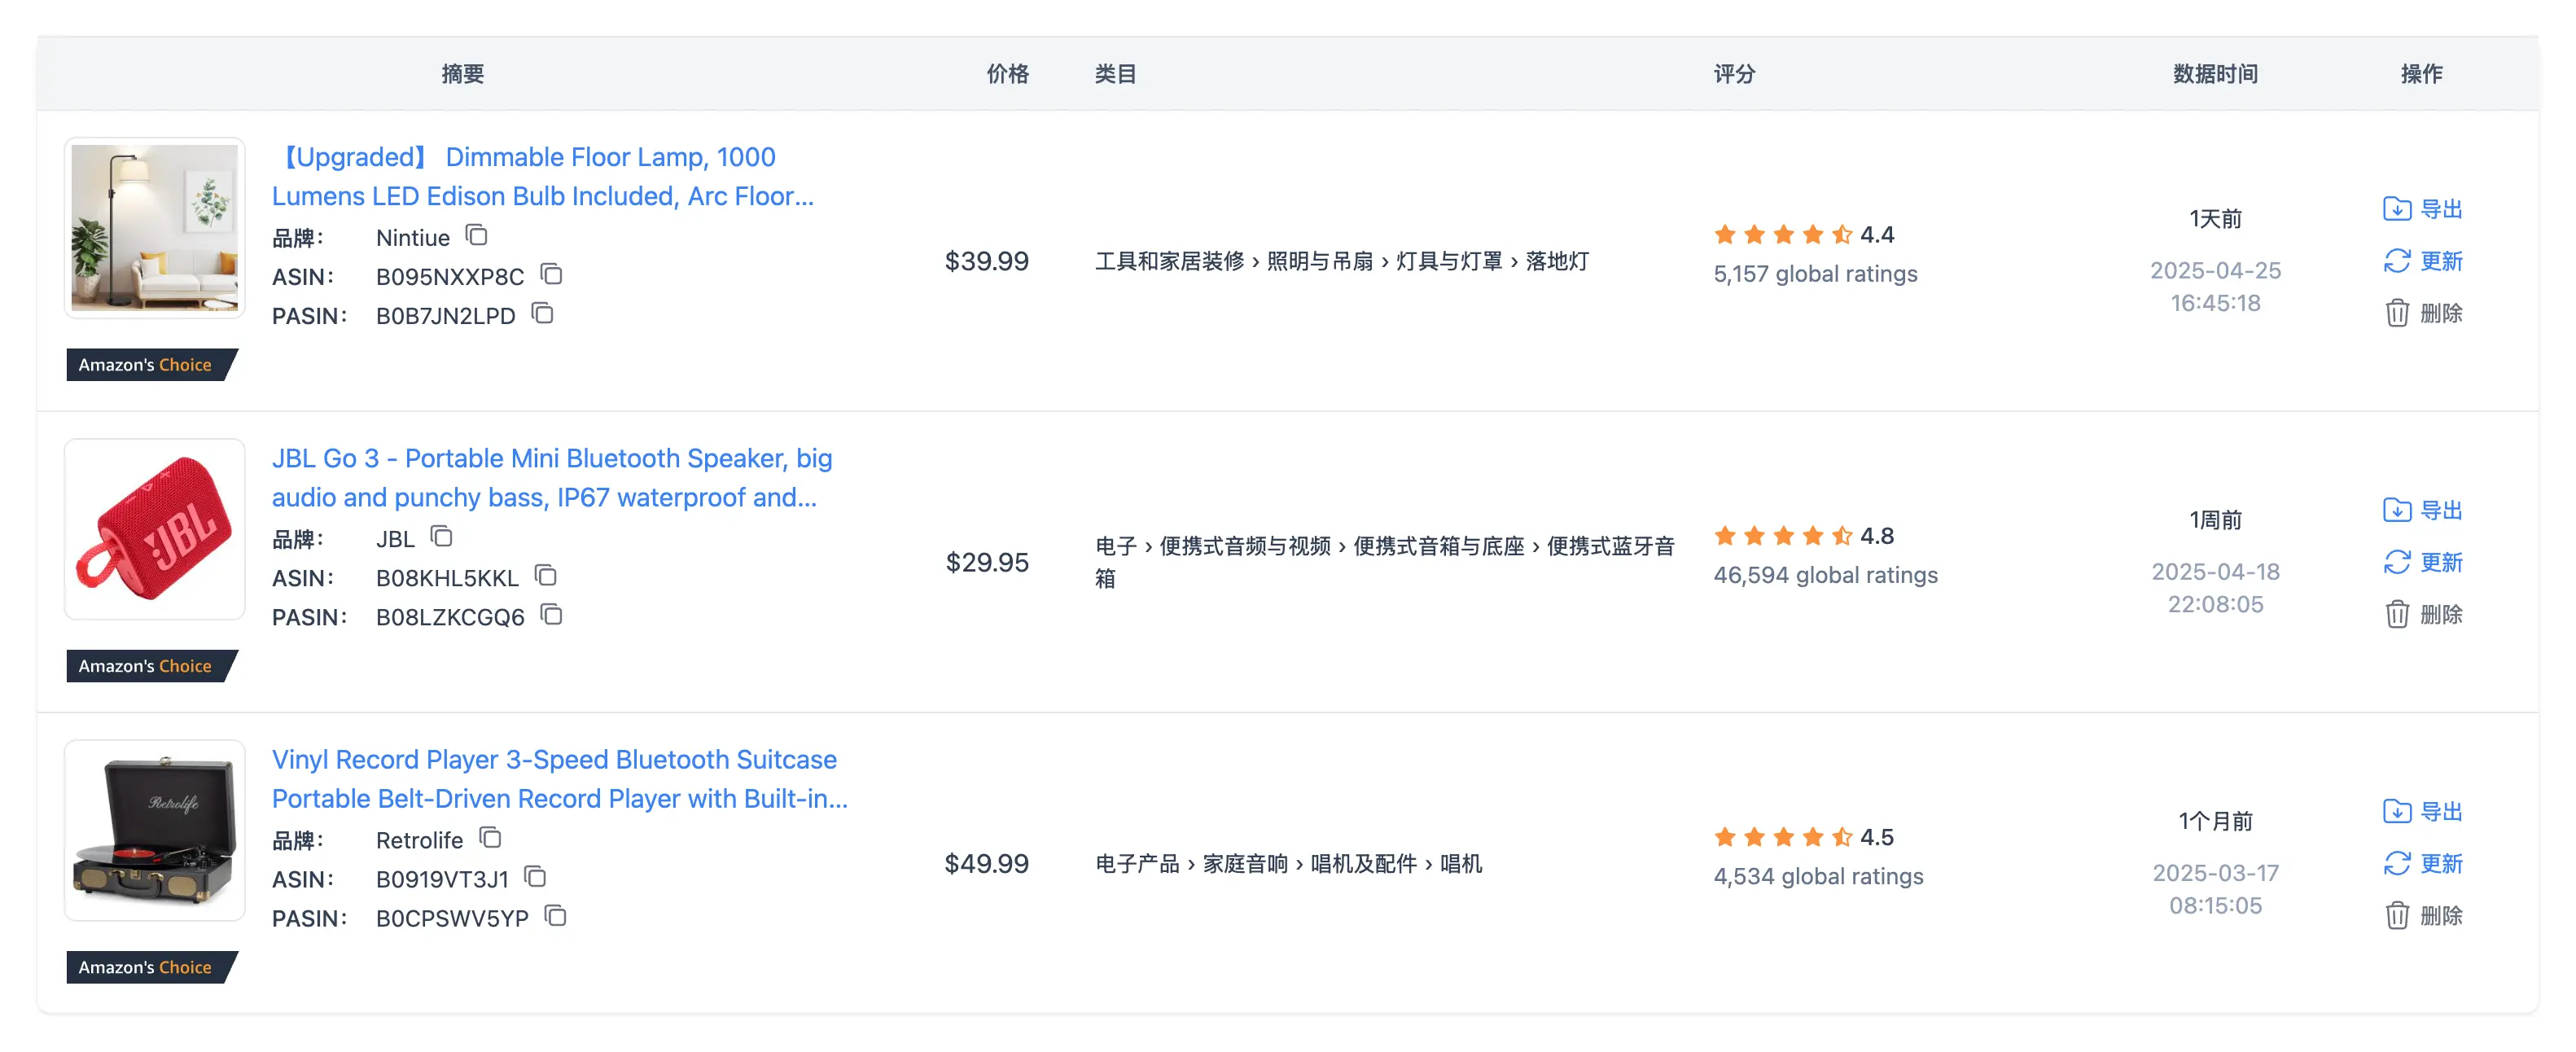Copy the Nintiue brand name
The width and height of the screenshot is (2576, 1052).
(x=477, y=236)
